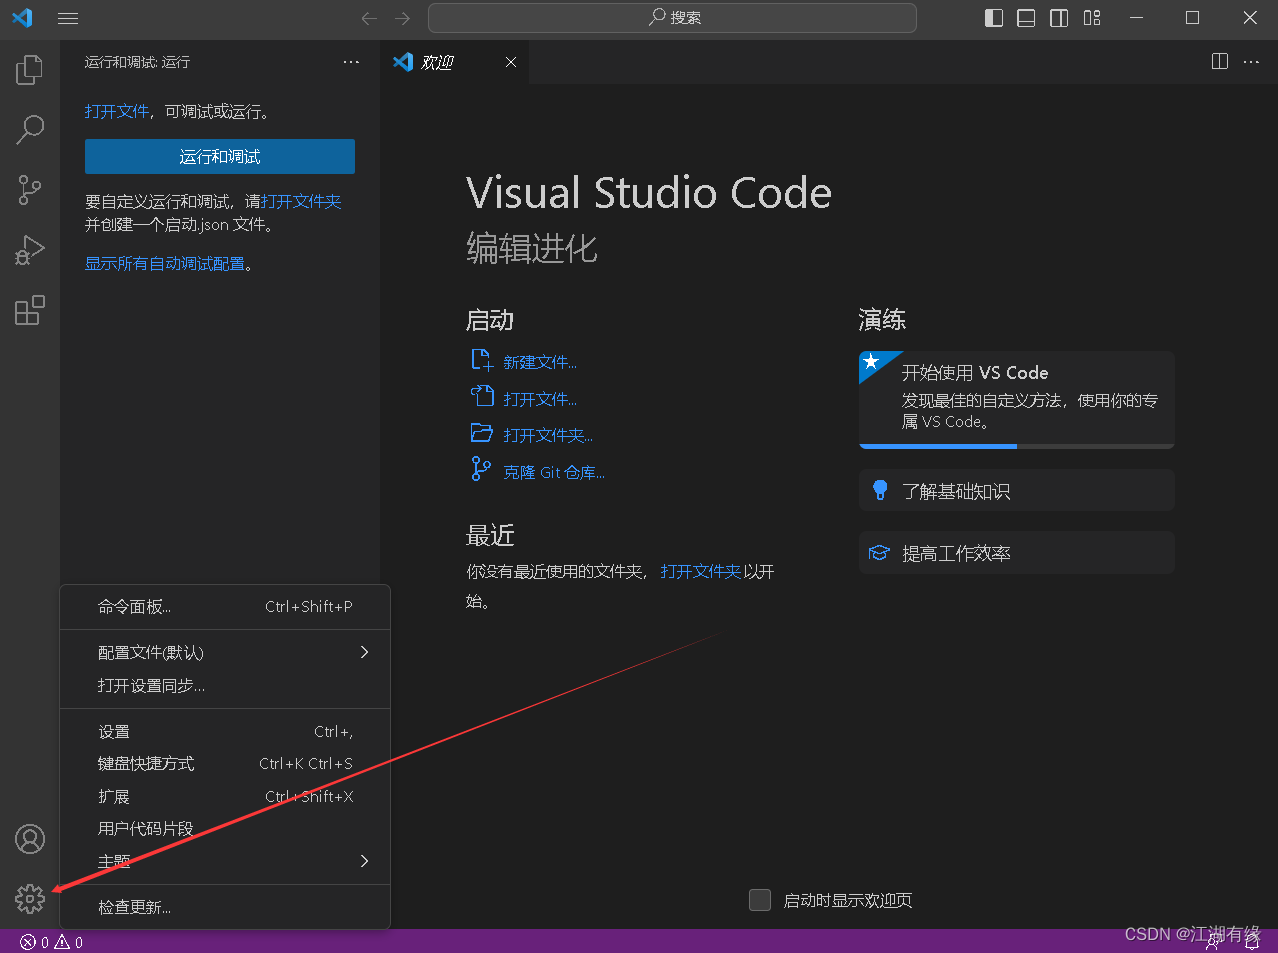Expand 配置文件(默认) submenu
Image resolution: width=1278 pixels, height=953 pixels.
pos(225,652)
